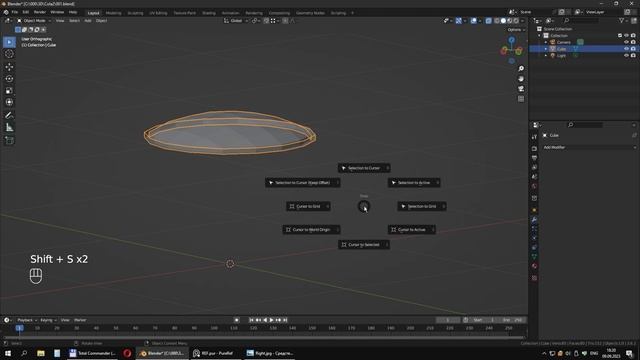Open the Texture properties checker tab

coord(534,278)
